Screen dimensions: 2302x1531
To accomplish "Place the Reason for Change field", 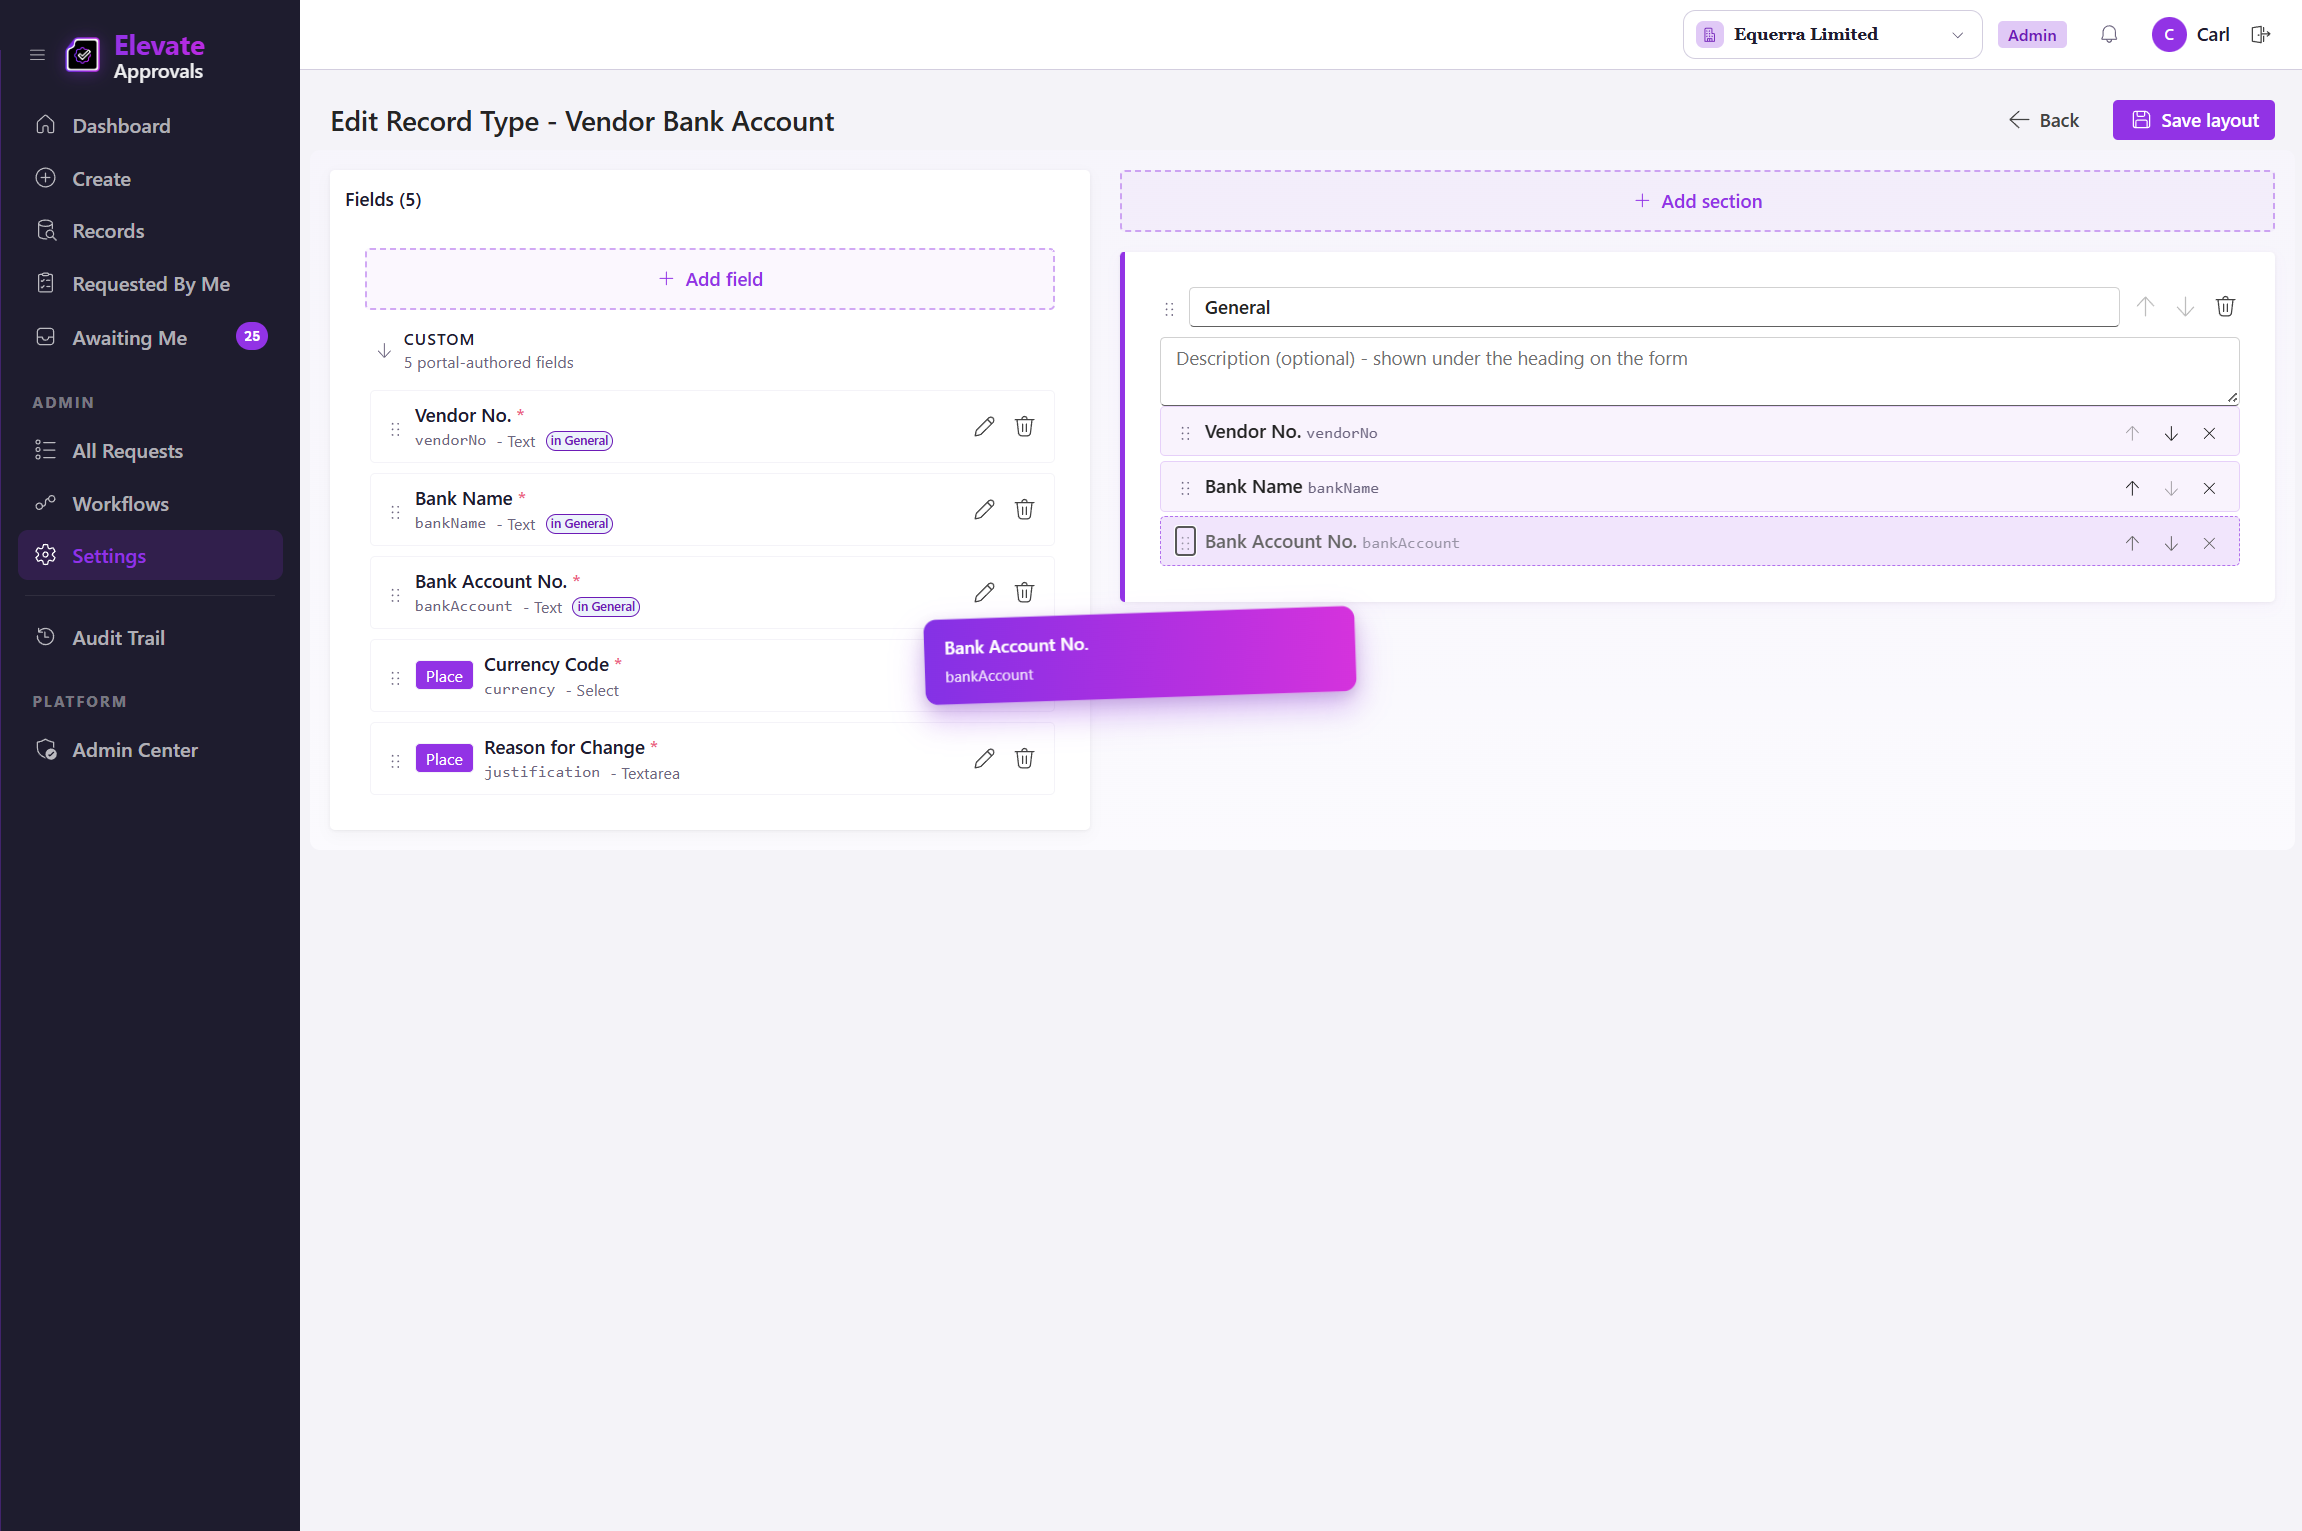I will [444, 759].
